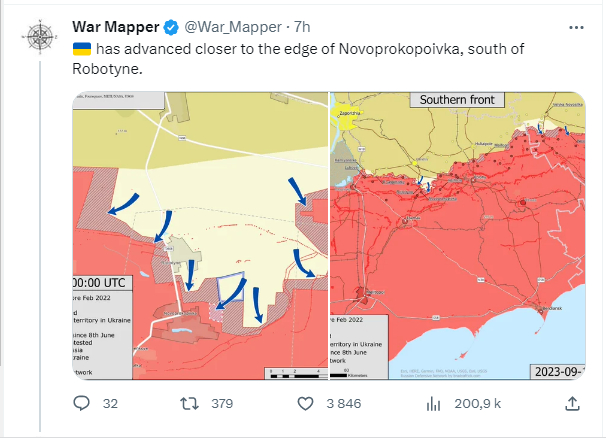606x439 pixels.
Task: Click the reply speech bubble icon
Action: (81, 403)
